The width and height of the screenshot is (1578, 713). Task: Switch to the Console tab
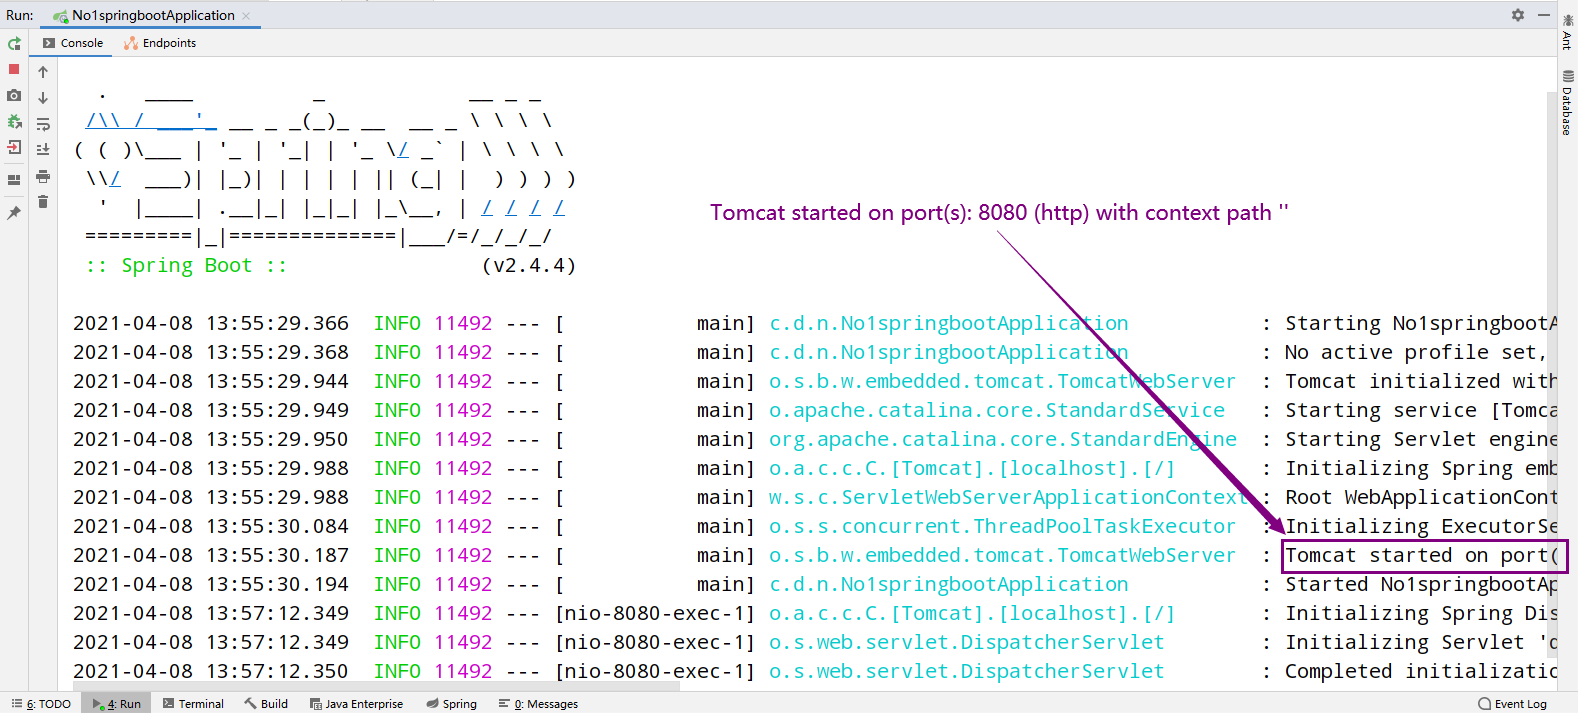[x=73, y=43]
